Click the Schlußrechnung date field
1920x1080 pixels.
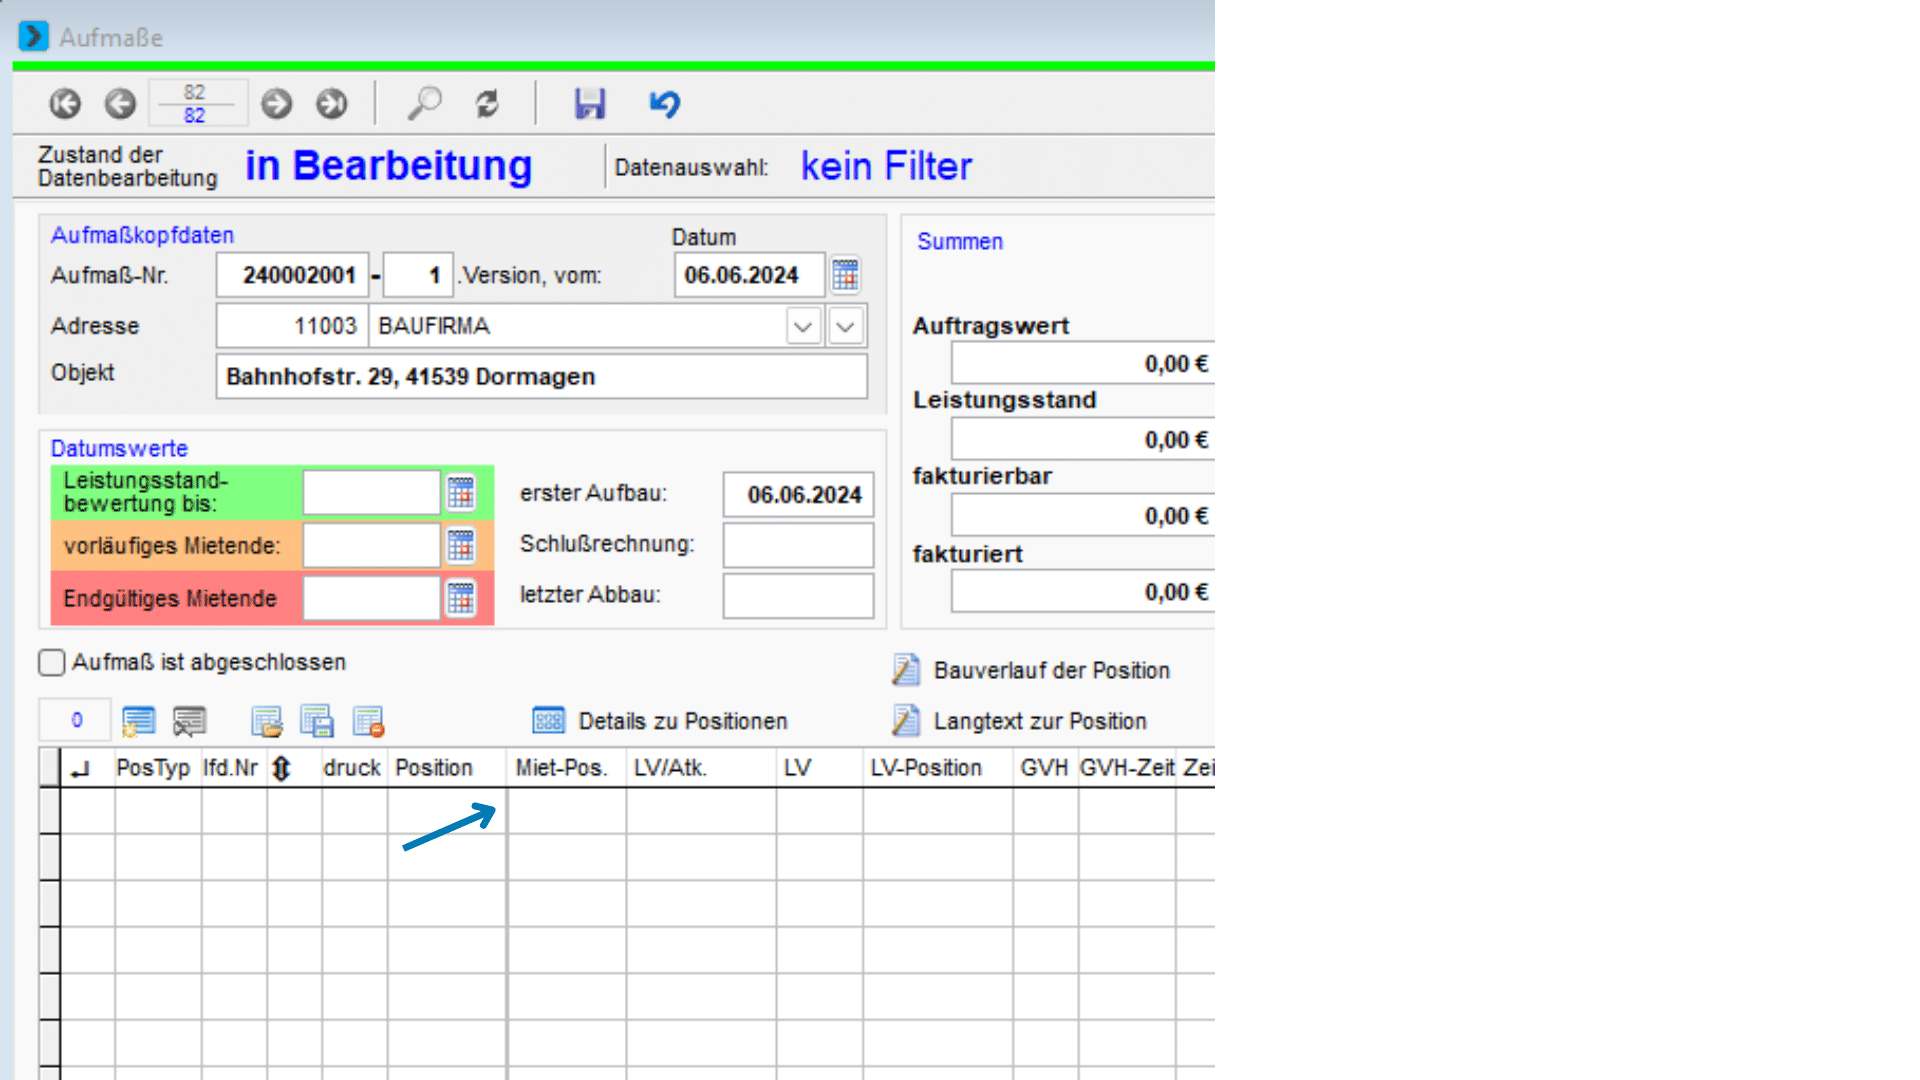pyautogui.click(x=798, y=545)
